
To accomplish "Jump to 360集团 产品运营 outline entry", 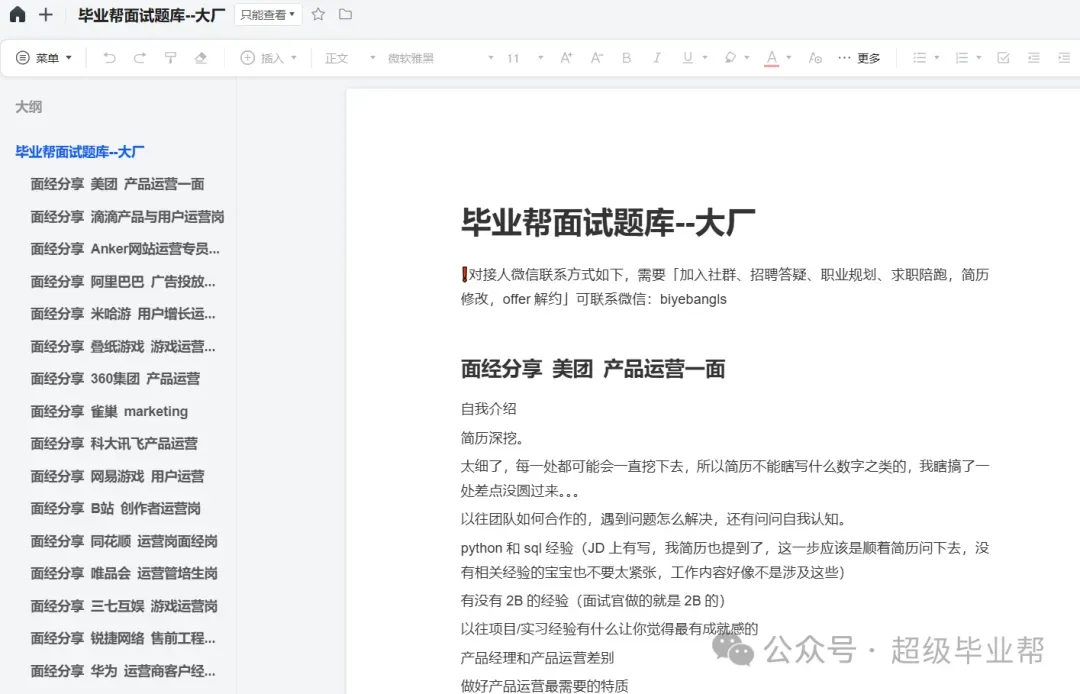I will (115, 379).
